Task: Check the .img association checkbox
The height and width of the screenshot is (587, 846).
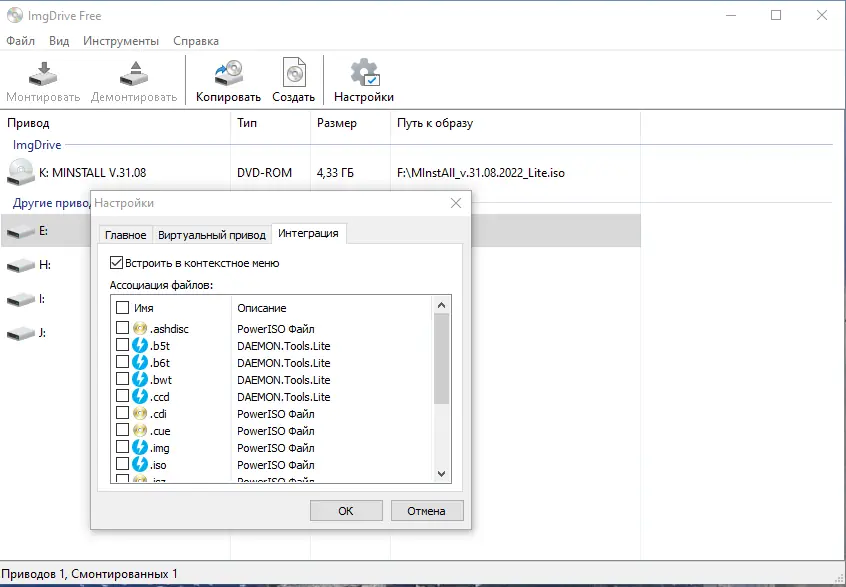Action: pos(122,447)
